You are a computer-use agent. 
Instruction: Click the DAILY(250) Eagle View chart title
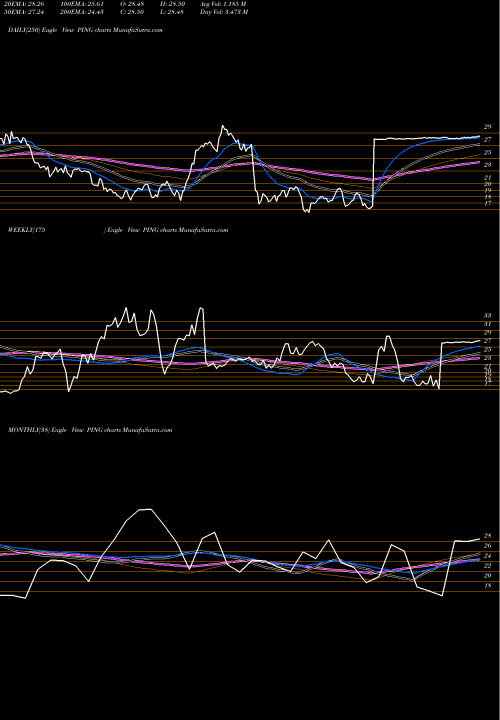point(85,30)
